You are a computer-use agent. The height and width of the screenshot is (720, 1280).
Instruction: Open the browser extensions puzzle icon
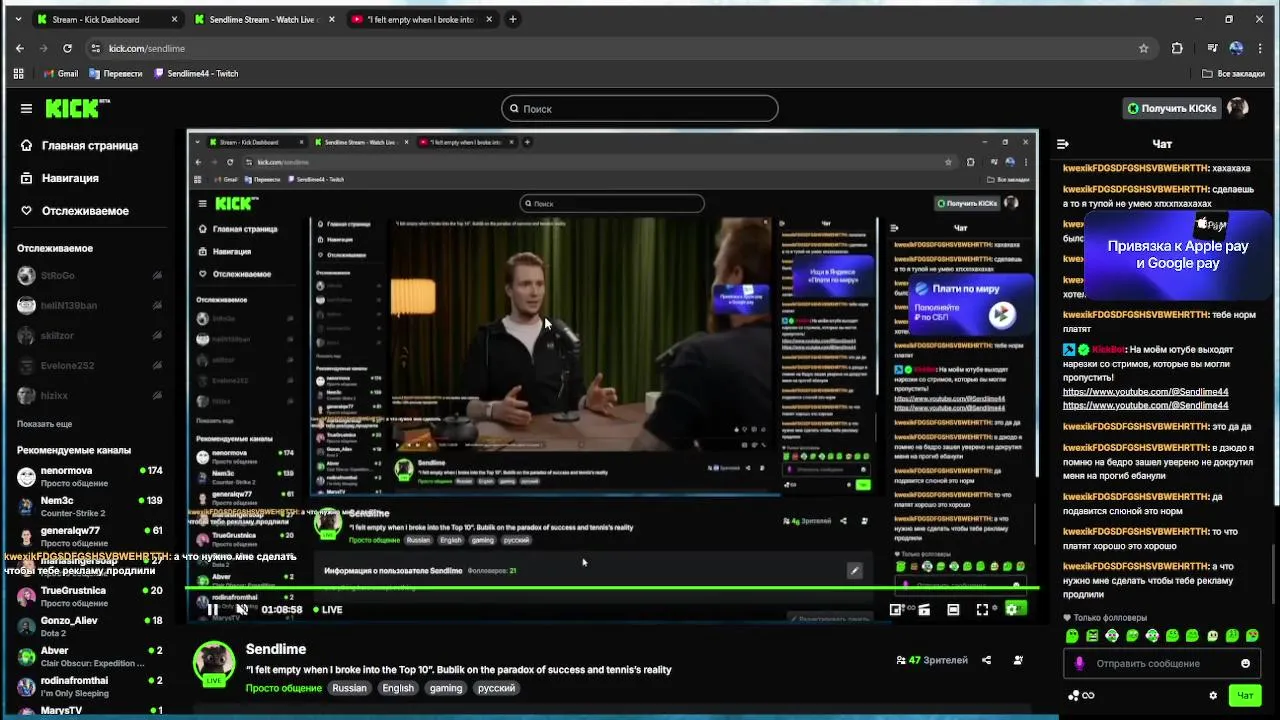click(x=1177, y=48)
